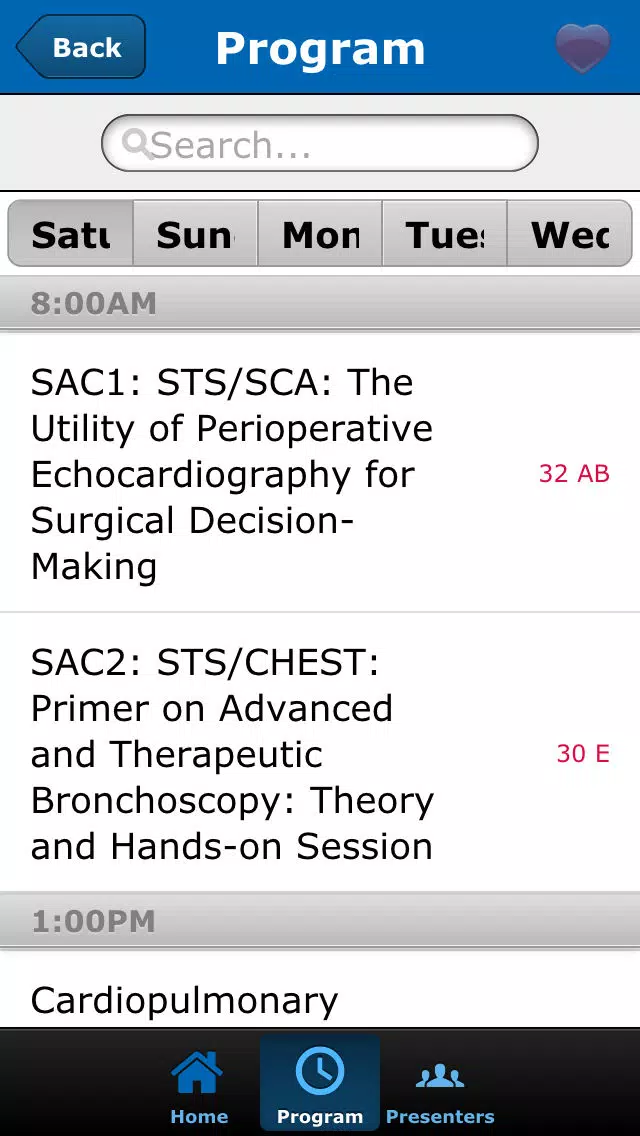This screenshot has height=1136, width=640.
Task: Switch to the Wednesday tab
Action: point(570,234)
